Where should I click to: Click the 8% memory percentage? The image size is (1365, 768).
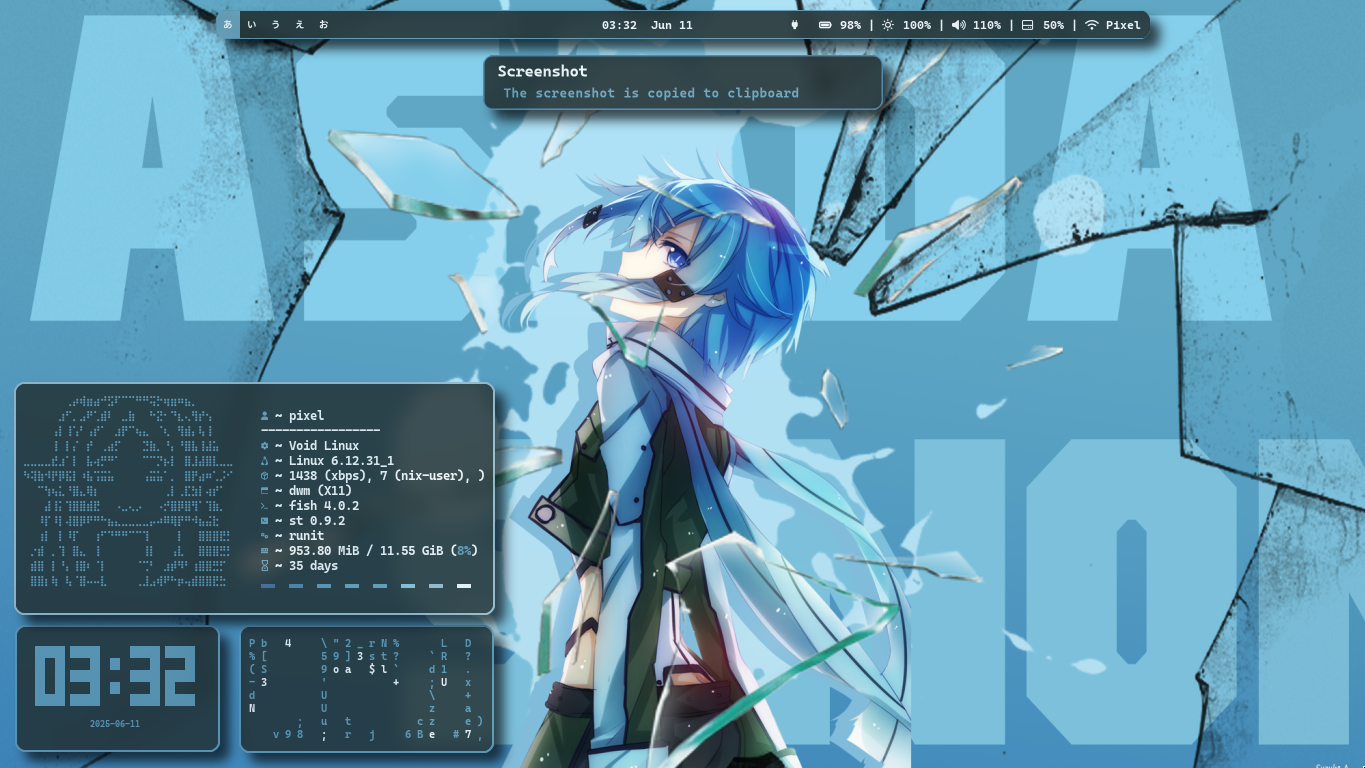[x=465, y=551]
